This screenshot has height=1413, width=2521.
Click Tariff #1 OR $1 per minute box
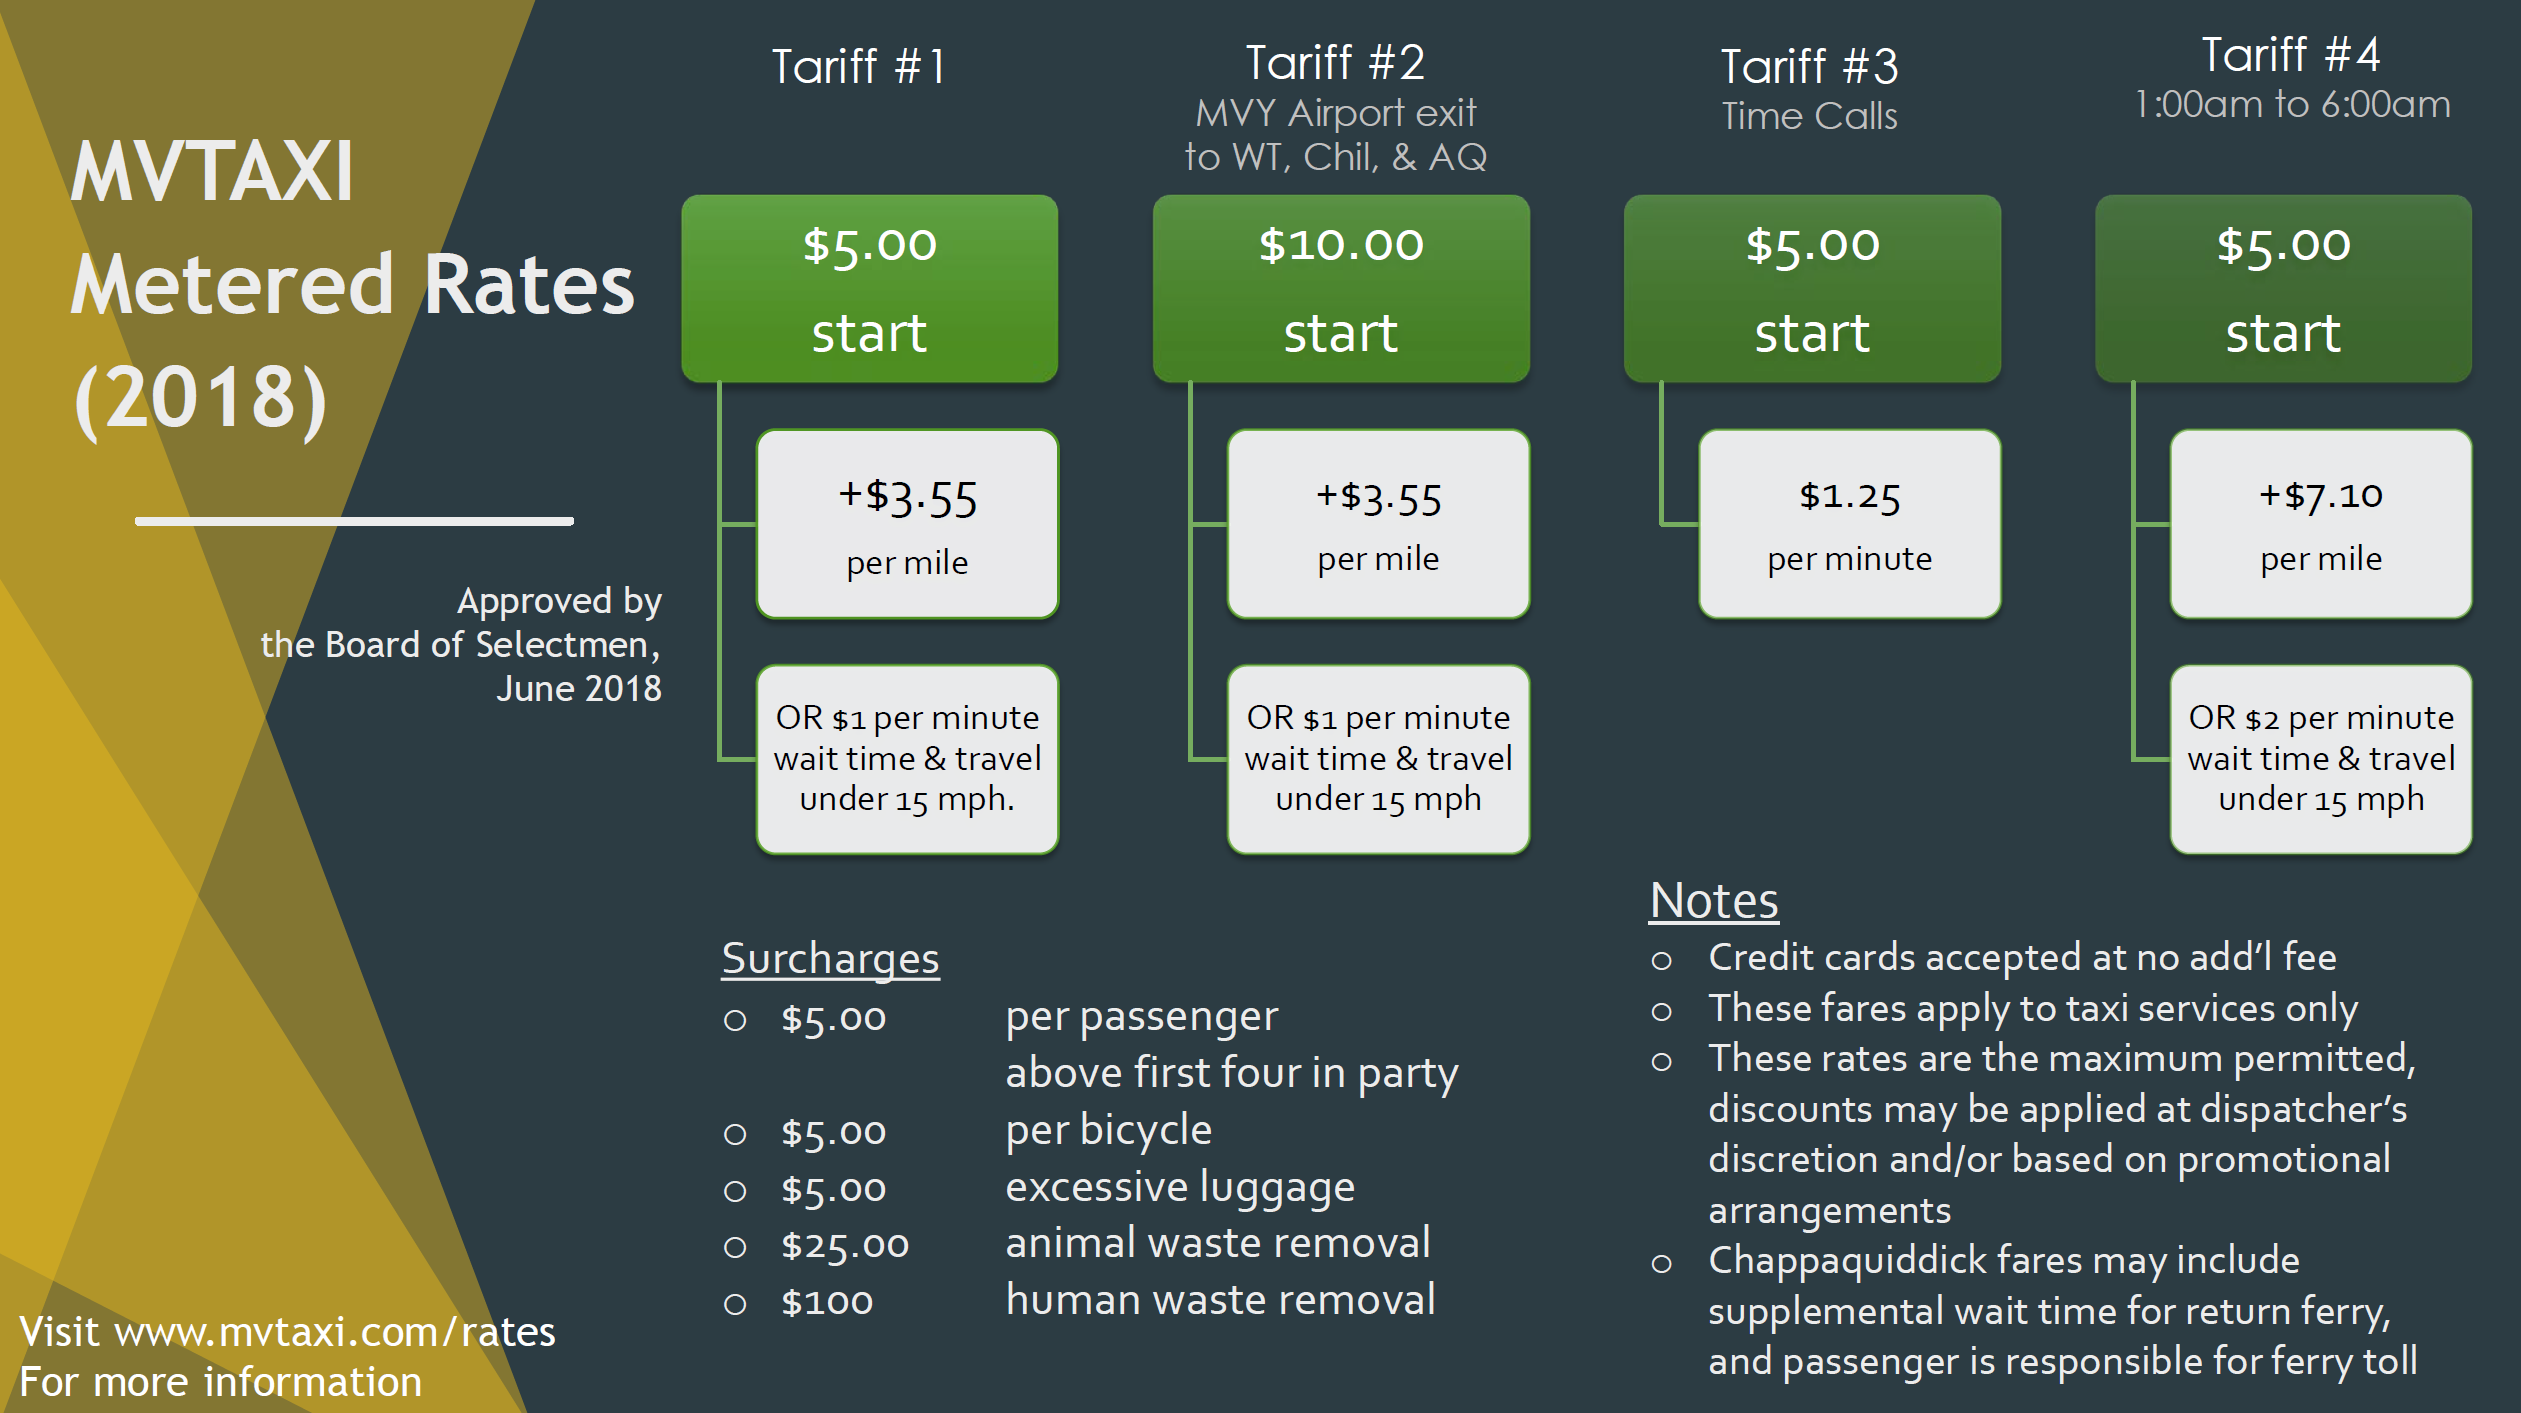(x=907, y=759)
